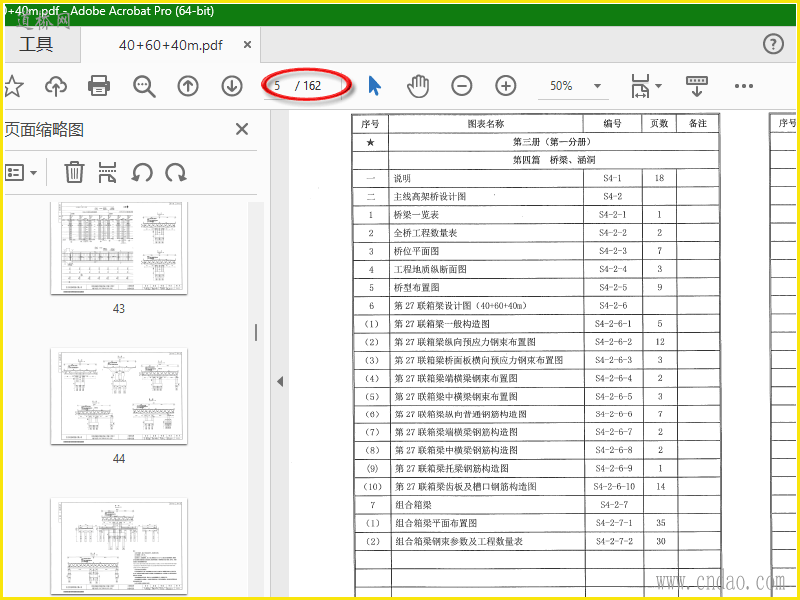Click the page number input field

coord(280,86)
